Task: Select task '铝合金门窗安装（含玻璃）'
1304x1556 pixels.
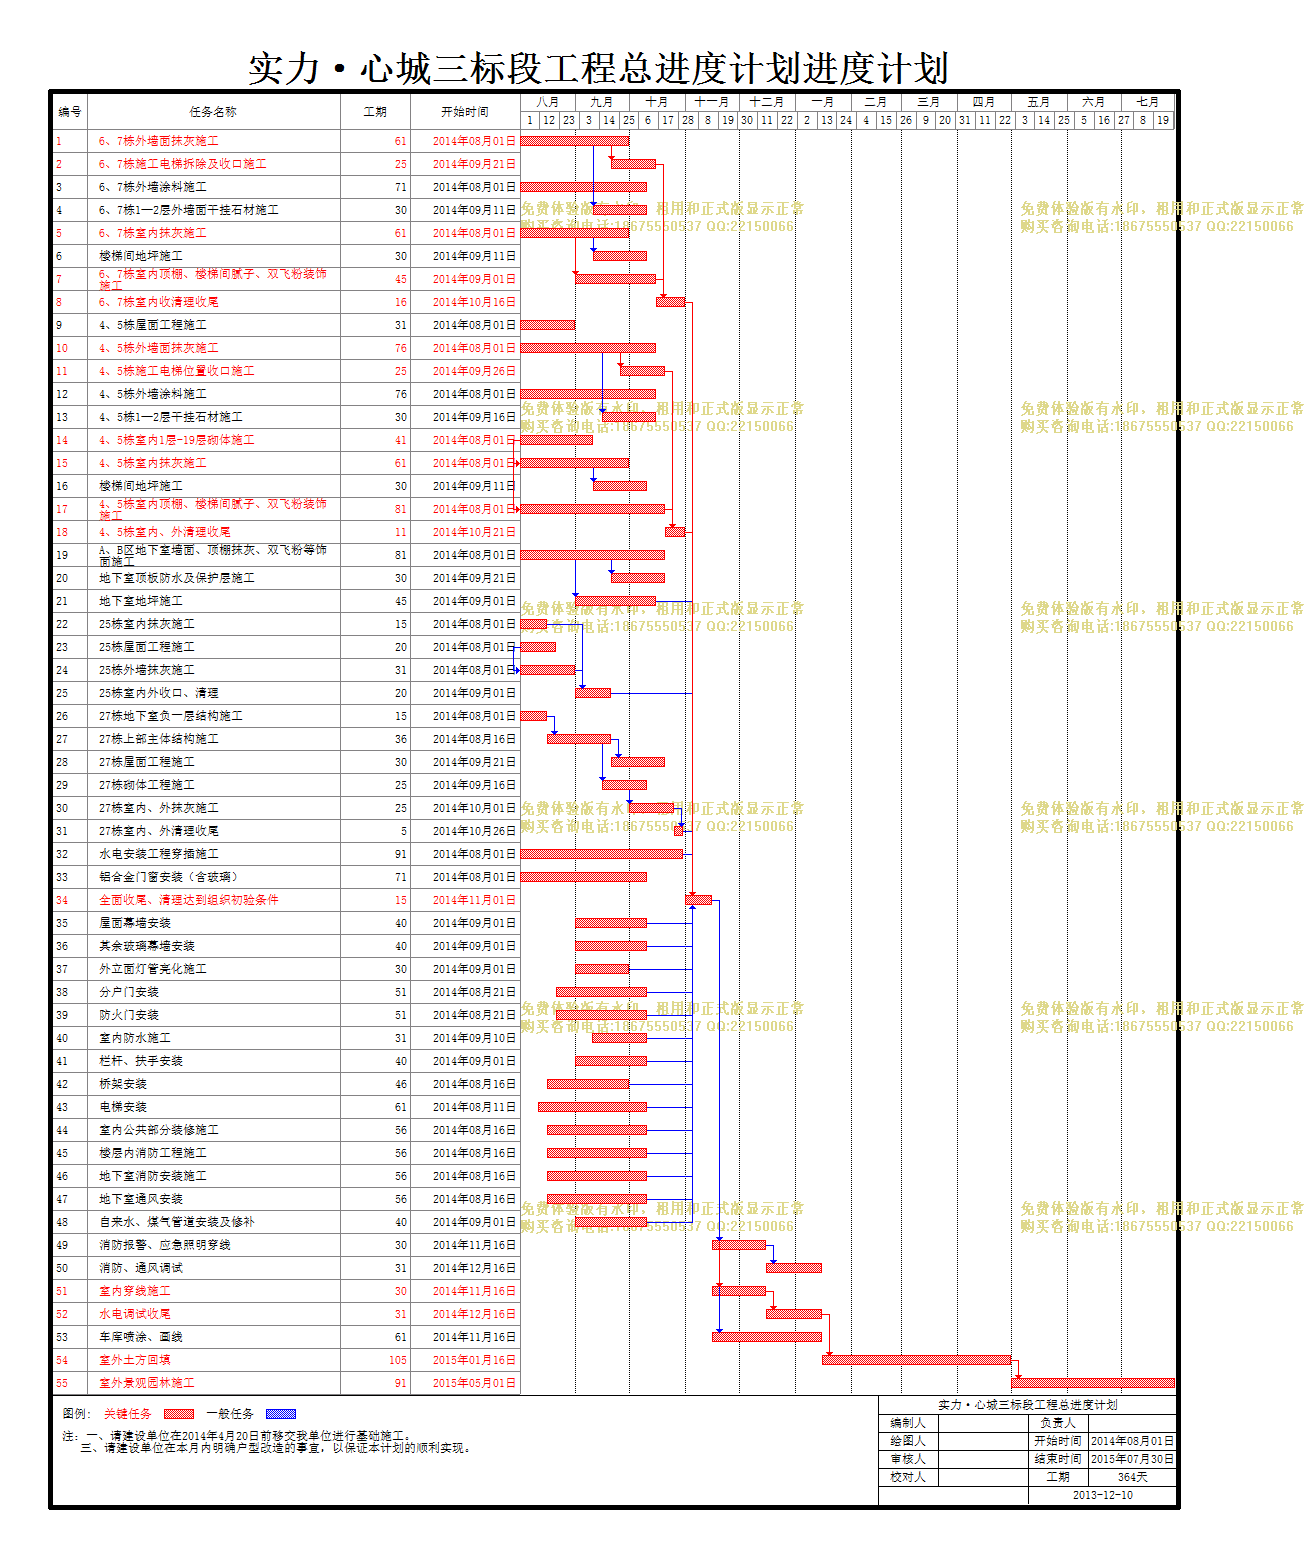Action: tap(168, 877)
